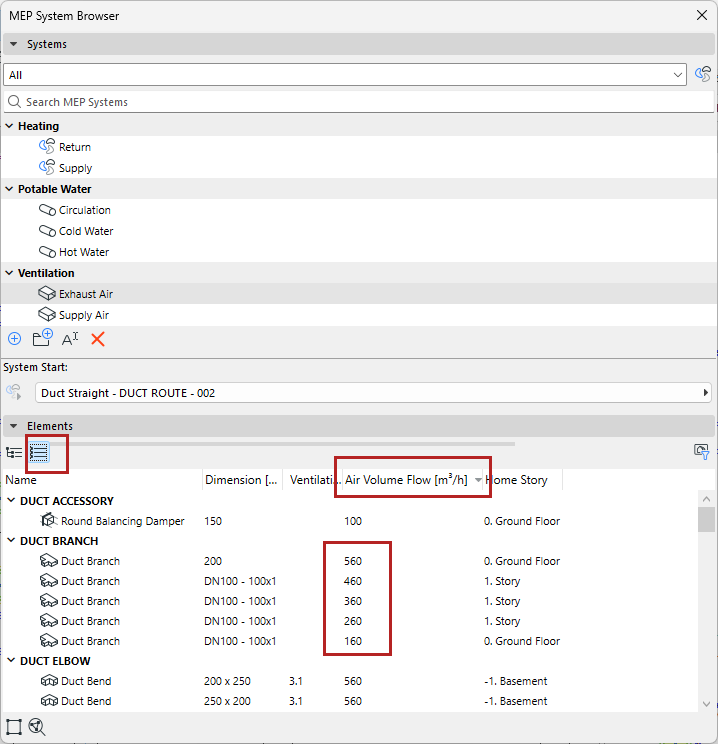Collapse the DUCT ACCESSORY group
The height and width of the screenshot is (744, 718).
coord(11,501)
